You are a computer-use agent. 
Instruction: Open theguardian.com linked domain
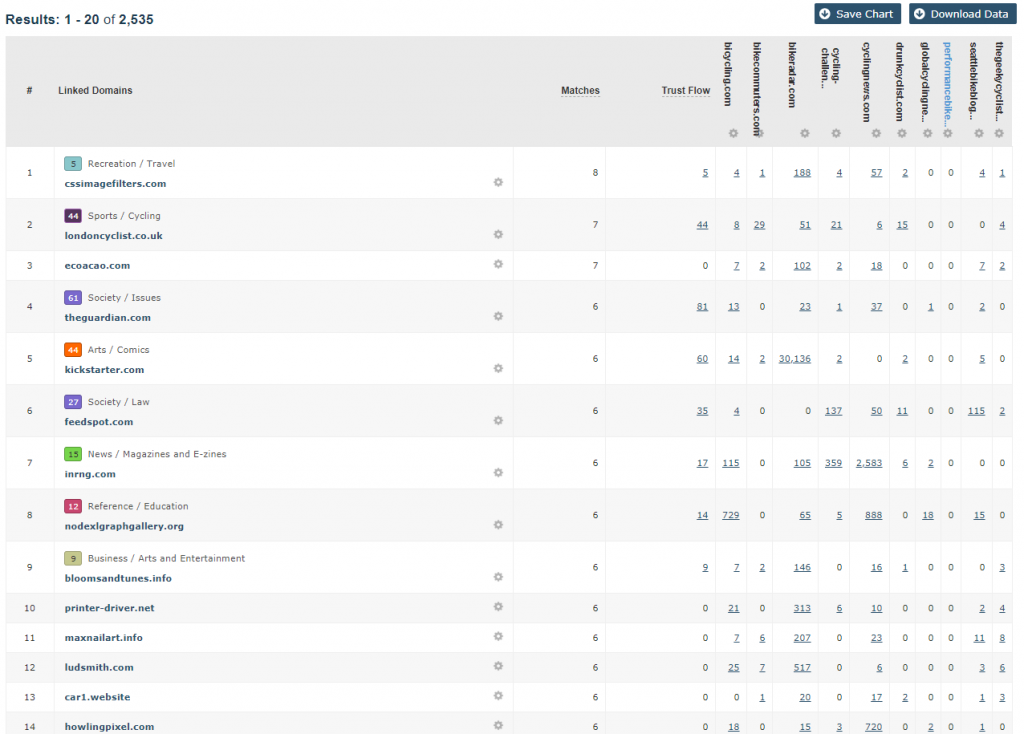(108, 317)
